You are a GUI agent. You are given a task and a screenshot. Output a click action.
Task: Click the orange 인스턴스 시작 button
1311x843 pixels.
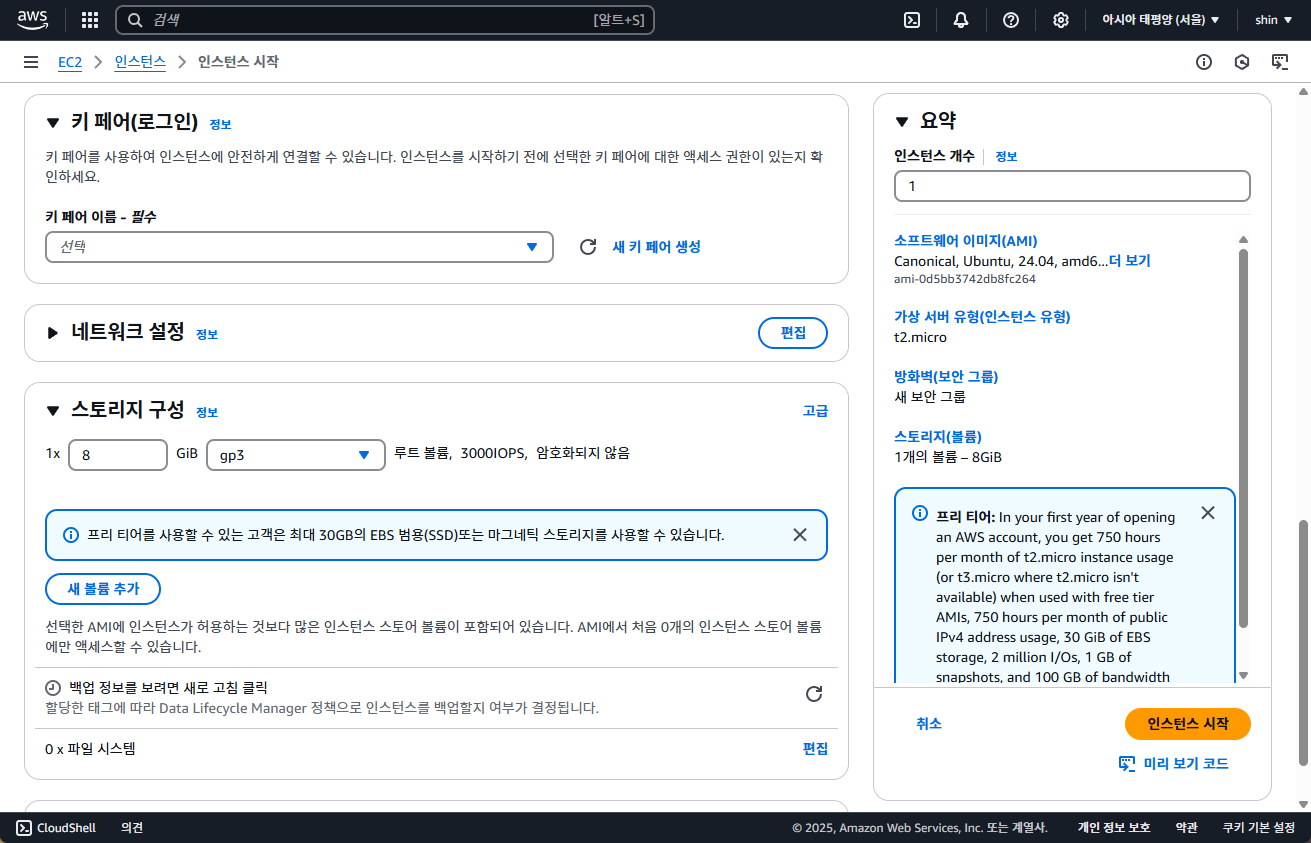click(x=1188, y=724)
